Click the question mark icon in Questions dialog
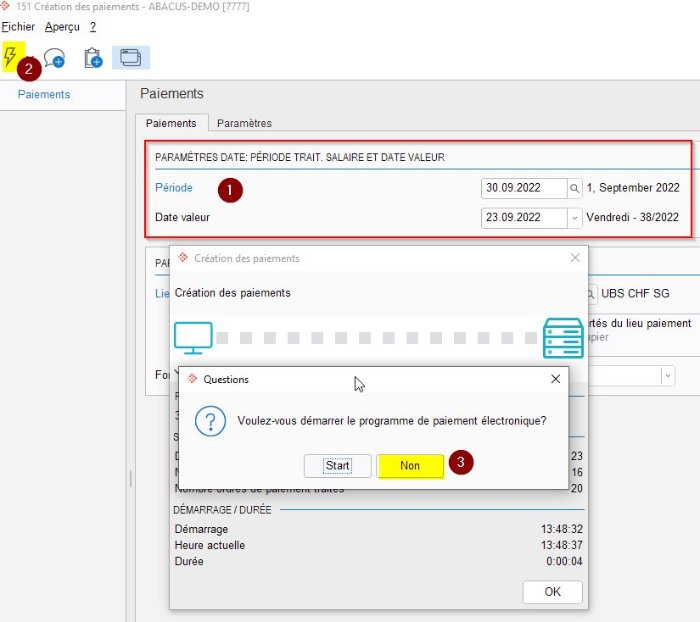Viewport: 700px width, 622px height. (x=210, y=421)
